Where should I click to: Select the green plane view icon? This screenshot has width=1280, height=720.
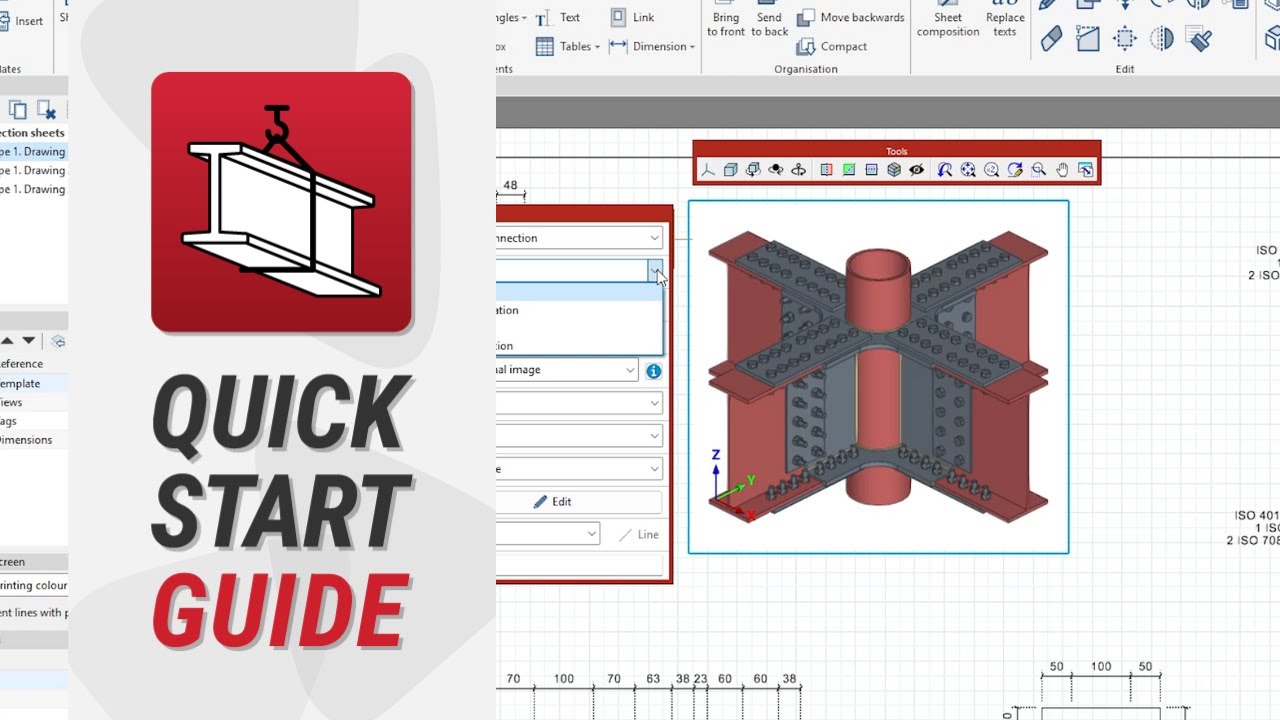click(x=849, y=170)
